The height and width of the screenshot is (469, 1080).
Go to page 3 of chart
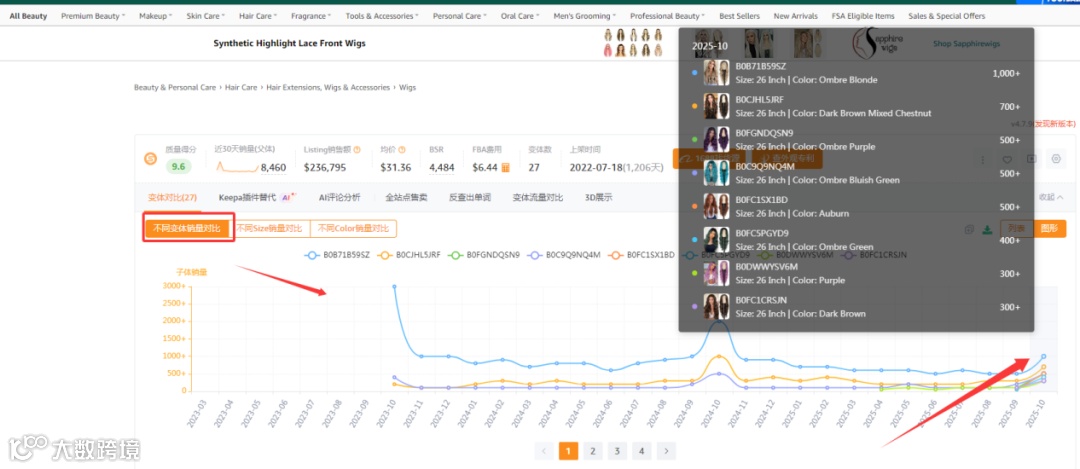(x=616, y=451)
